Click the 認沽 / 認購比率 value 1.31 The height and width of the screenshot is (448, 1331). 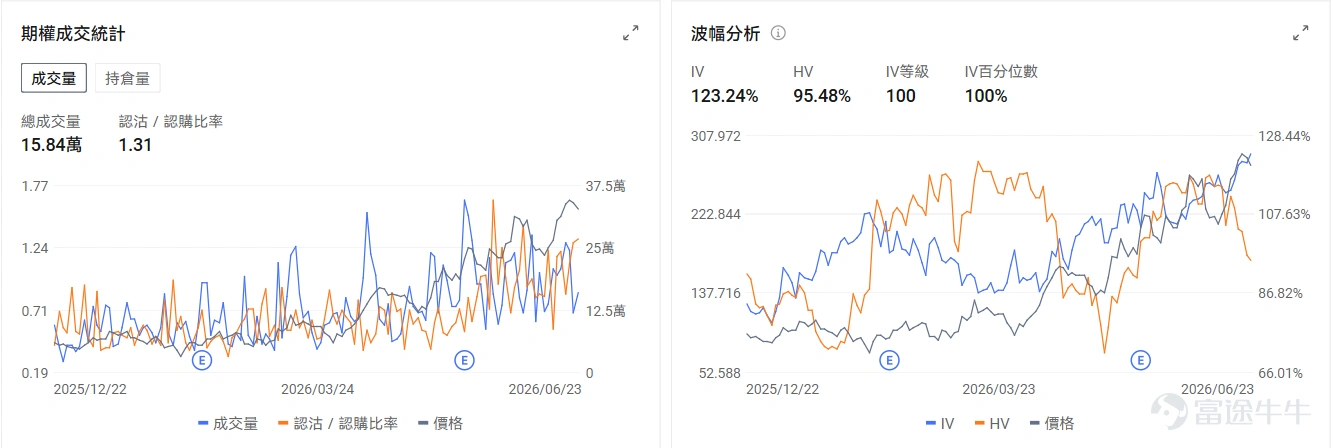click(135, 145)
